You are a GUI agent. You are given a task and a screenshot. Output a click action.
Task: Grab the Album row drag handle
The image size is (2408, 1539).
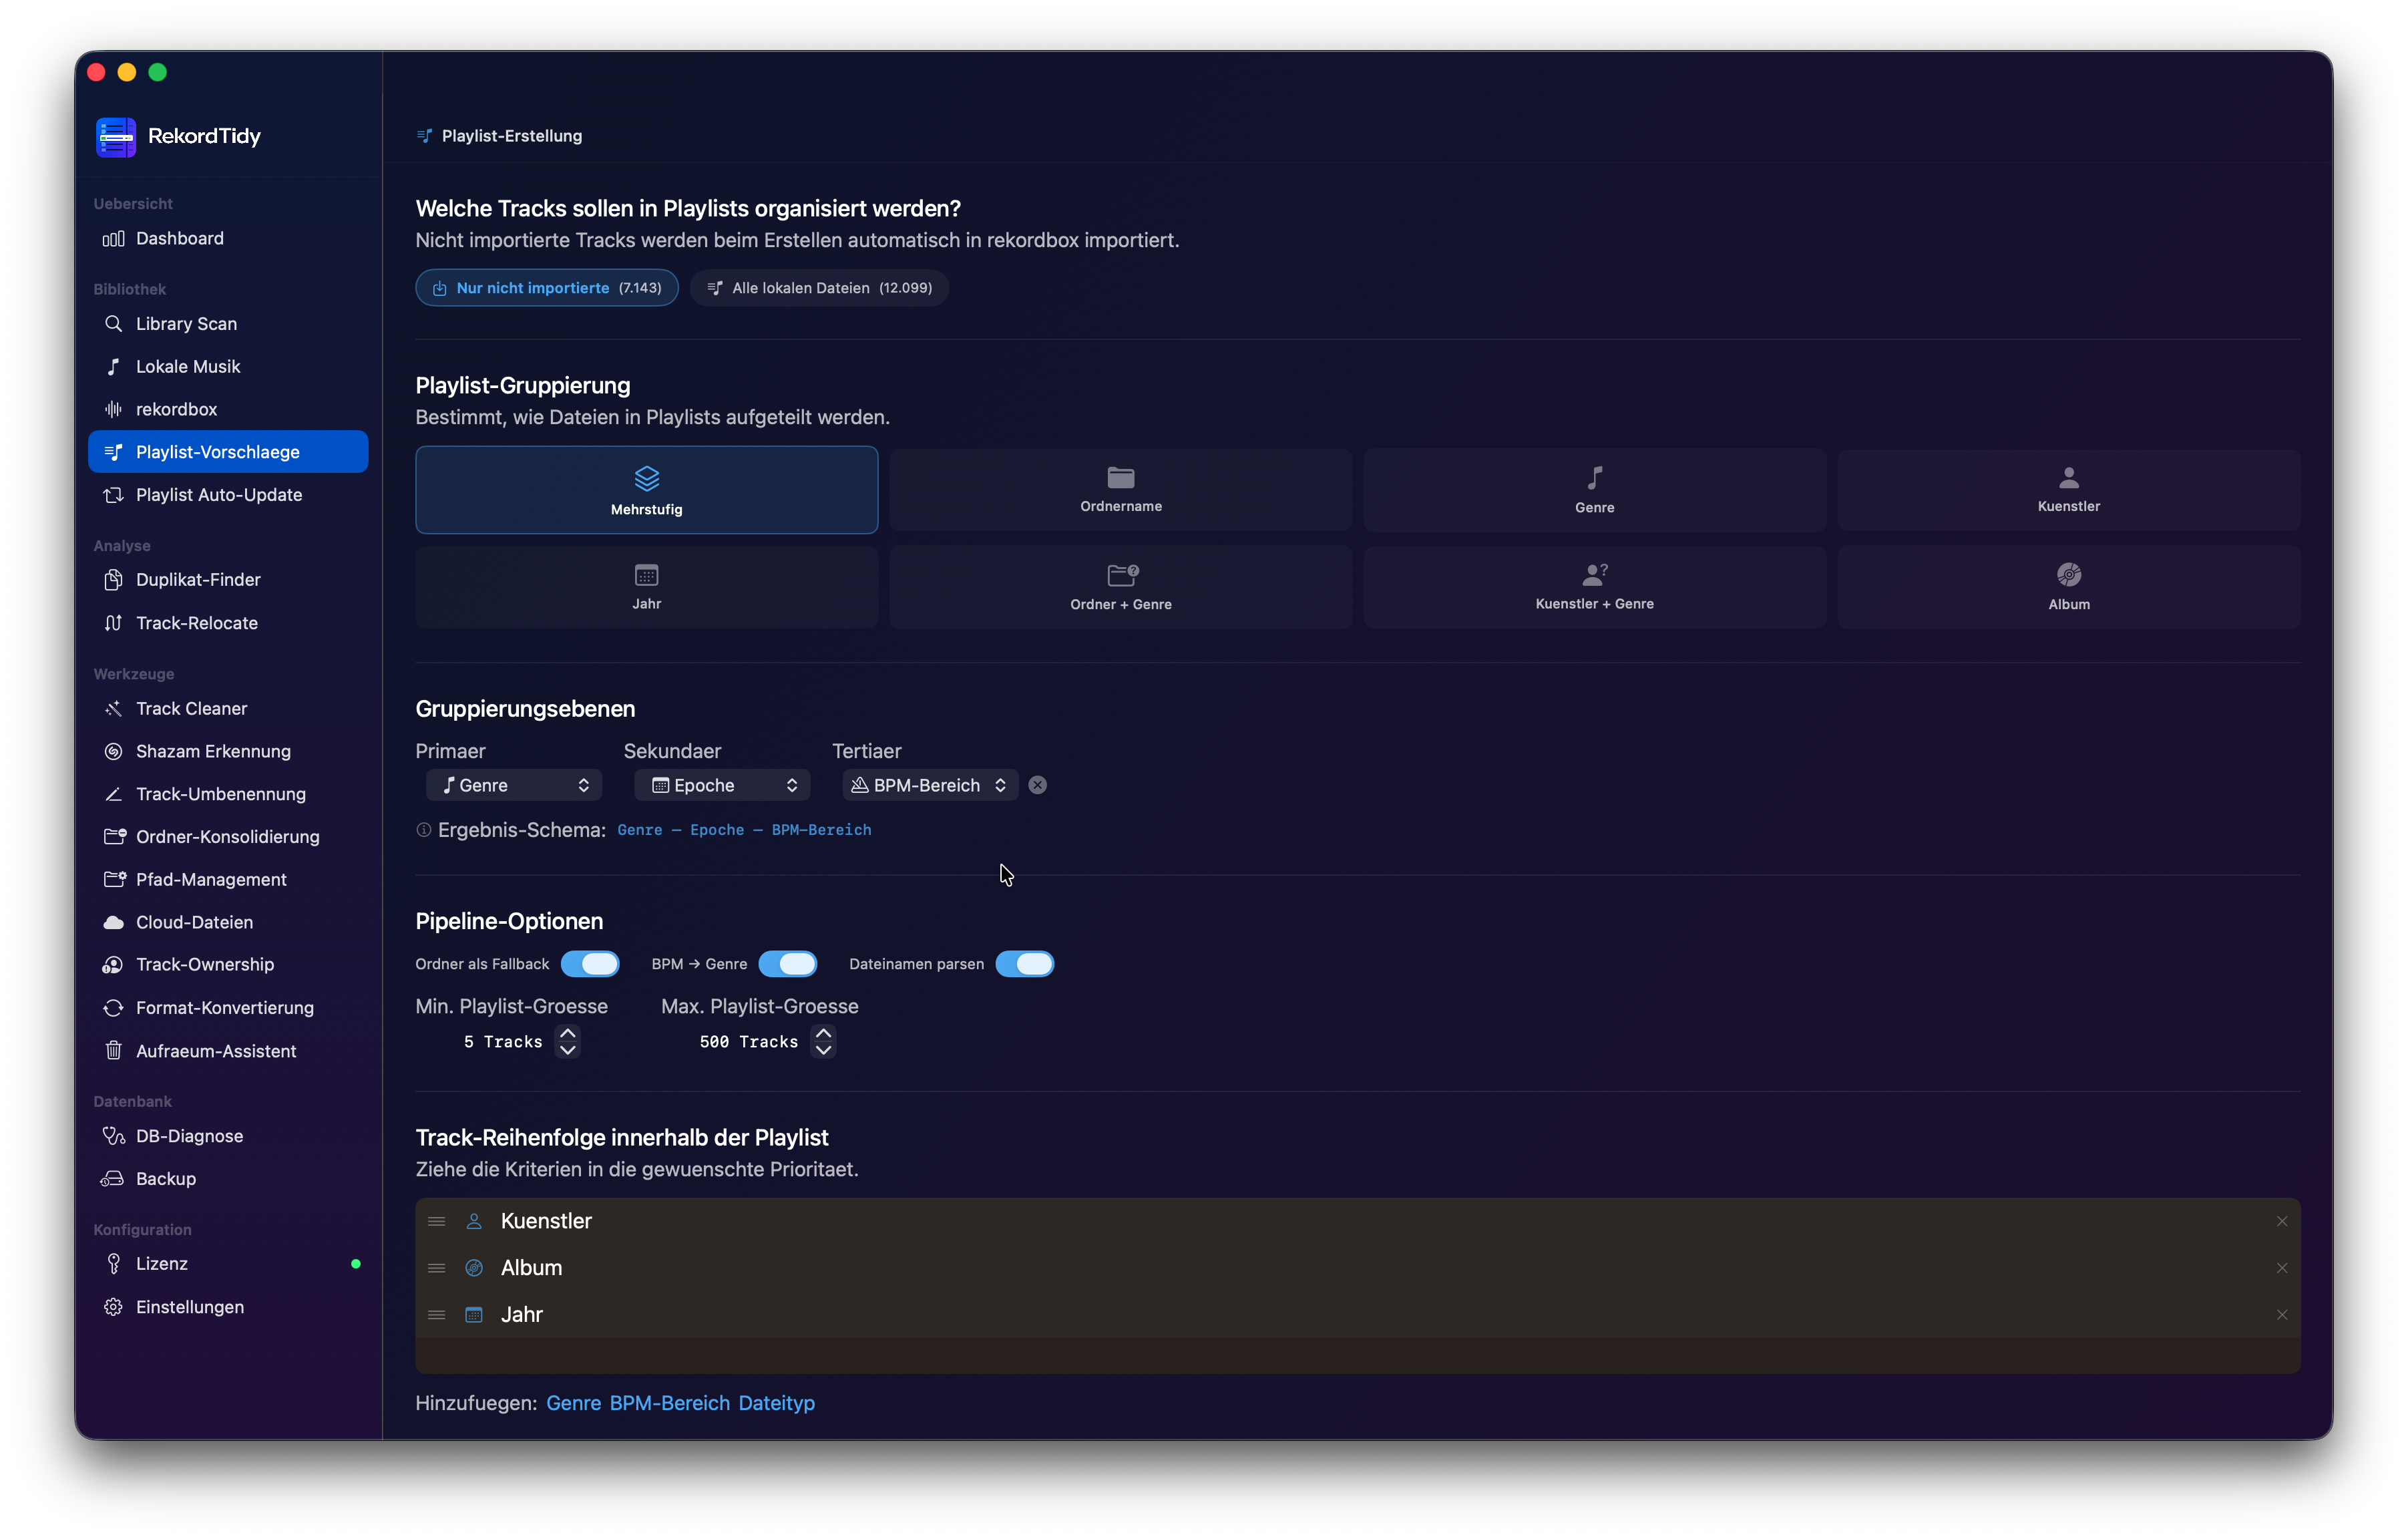point(437,1269)
